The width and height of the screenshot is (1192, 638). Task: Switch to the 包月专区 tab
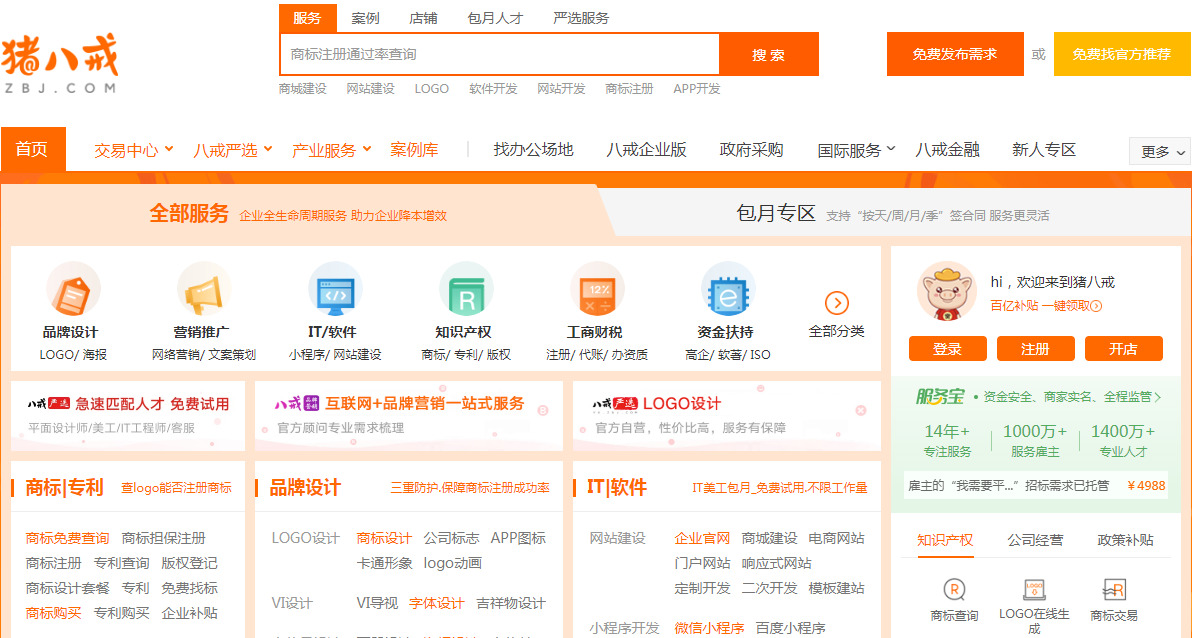(776, 214)
